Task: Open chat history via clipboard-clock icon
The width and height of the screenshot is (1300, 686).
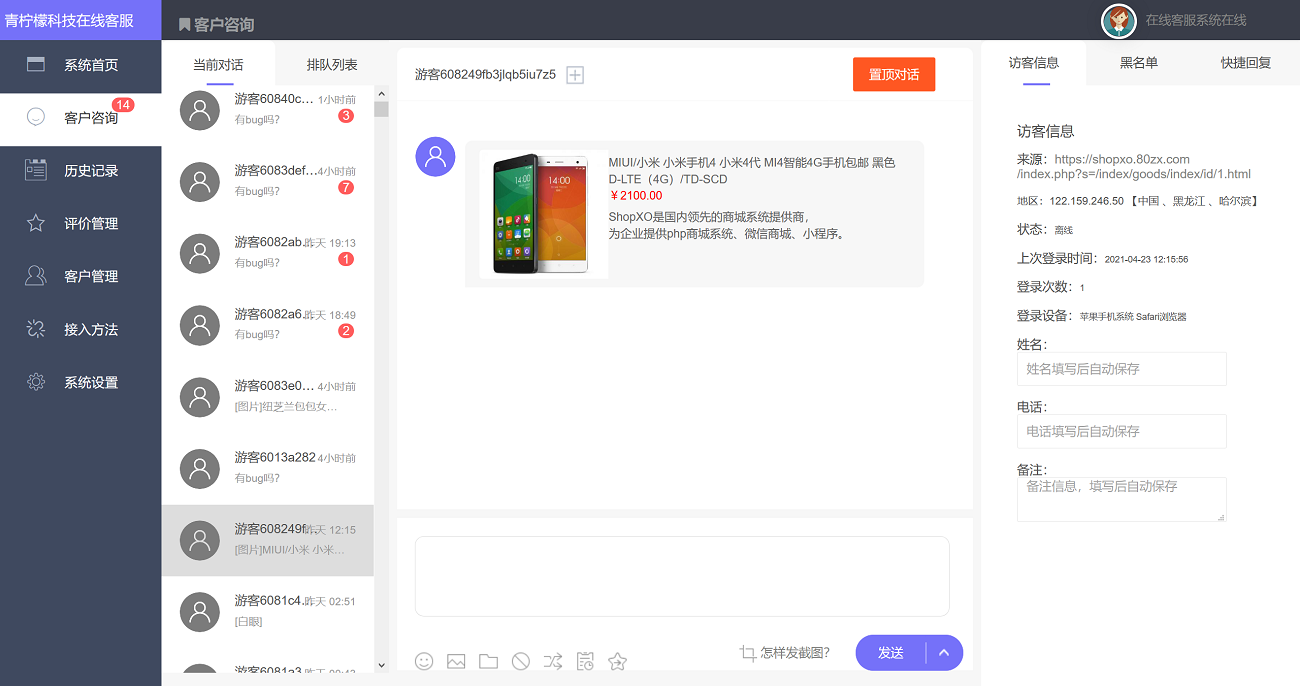Action: [x=585, y=661]
